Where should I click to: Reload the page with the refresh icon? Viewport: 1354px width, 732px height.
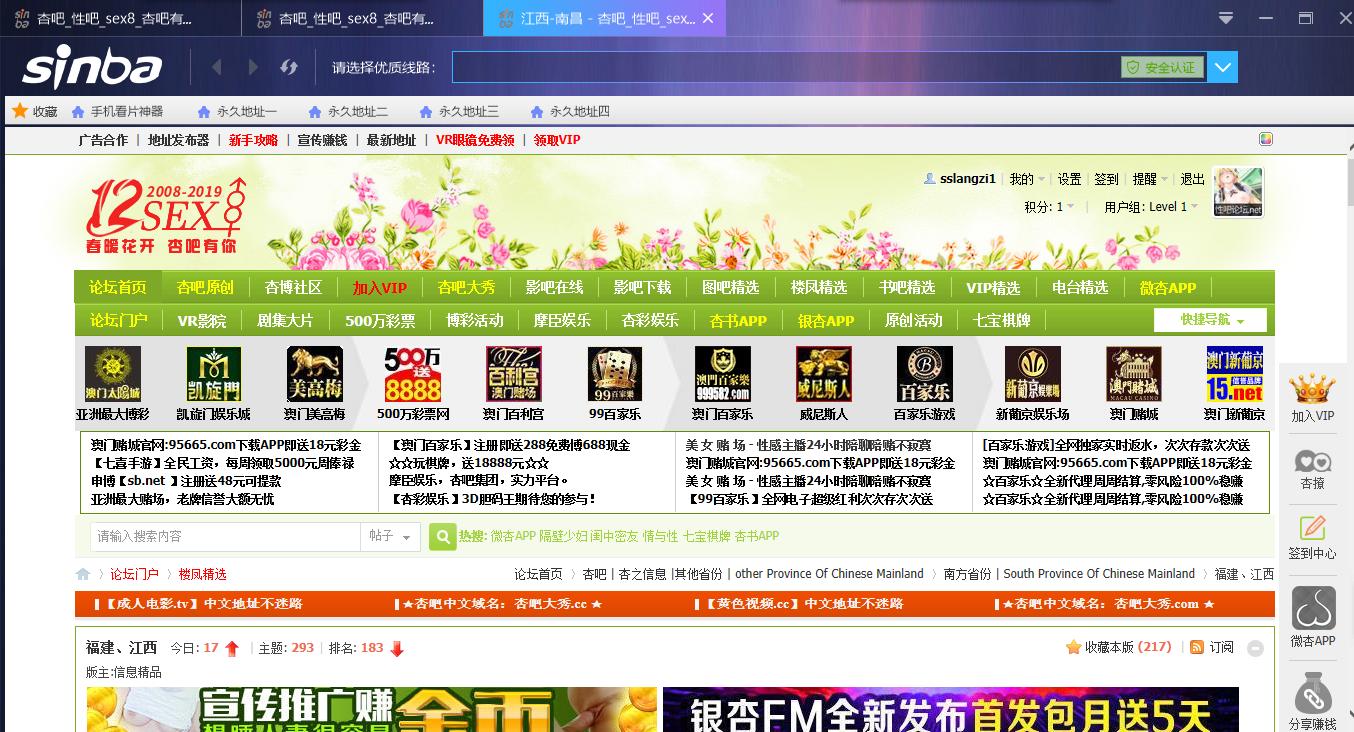click(x=289, y=67)
